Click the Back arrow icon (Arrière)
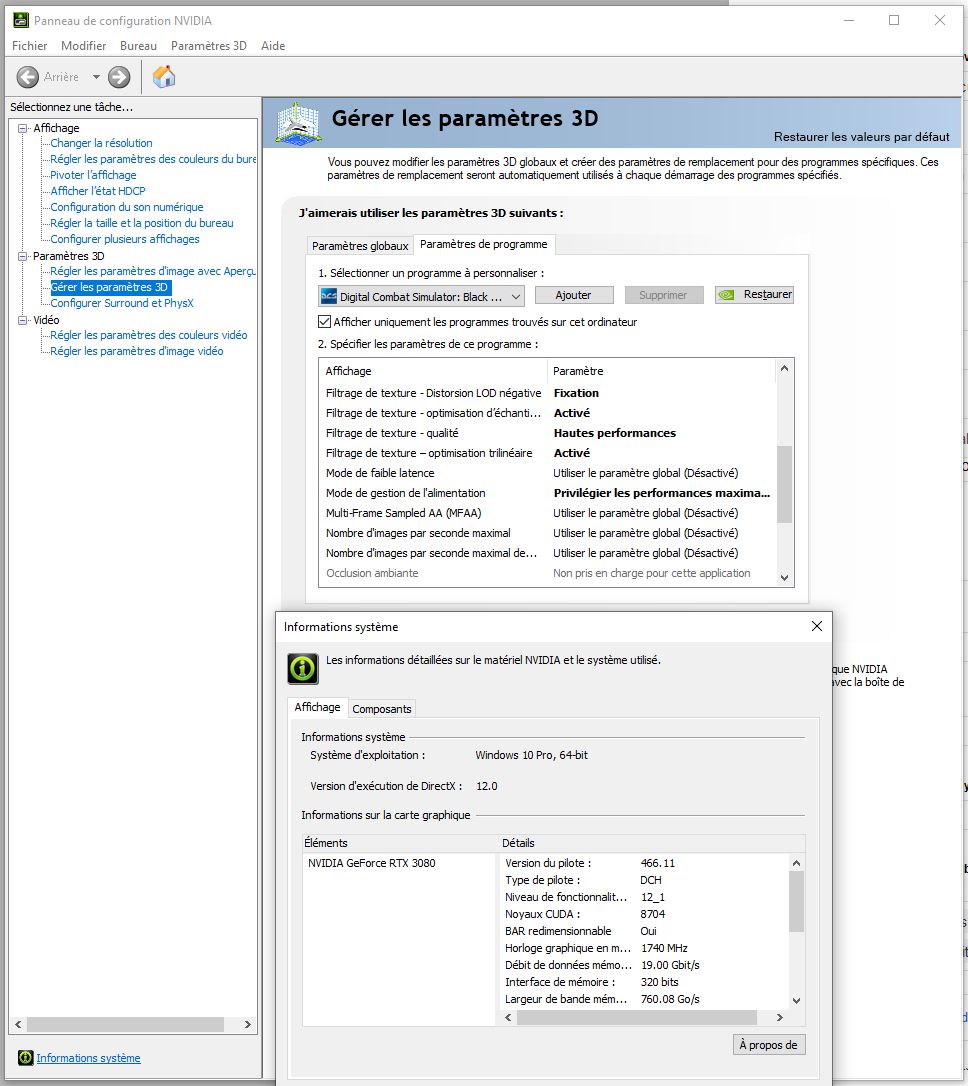The image size is (968, 1086). [x=27, y=77]
